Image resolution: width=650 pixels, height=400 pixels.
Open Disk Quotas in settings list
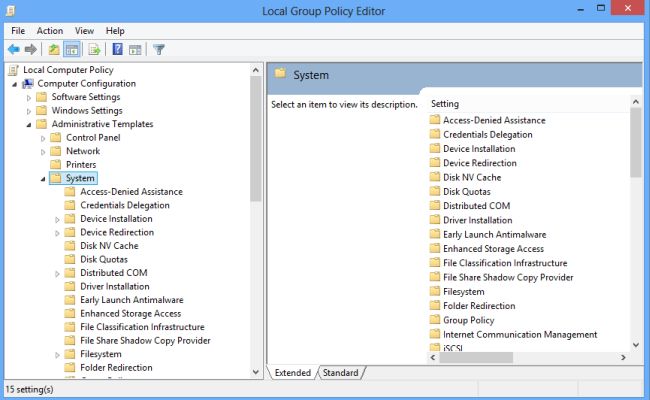[x=467, y=192]
